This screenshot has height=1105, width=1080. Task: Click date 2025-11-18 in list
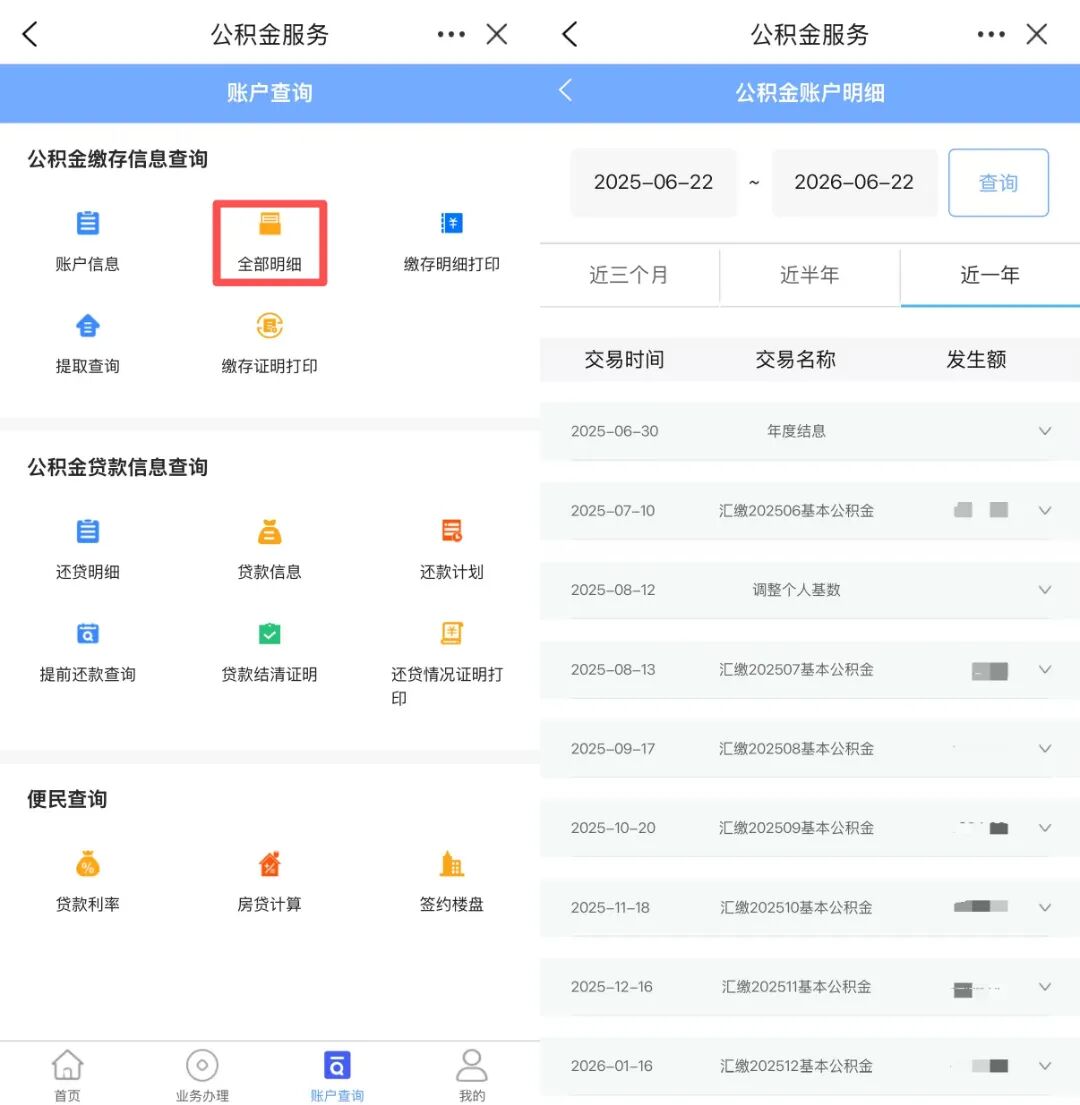click(610, 907)
